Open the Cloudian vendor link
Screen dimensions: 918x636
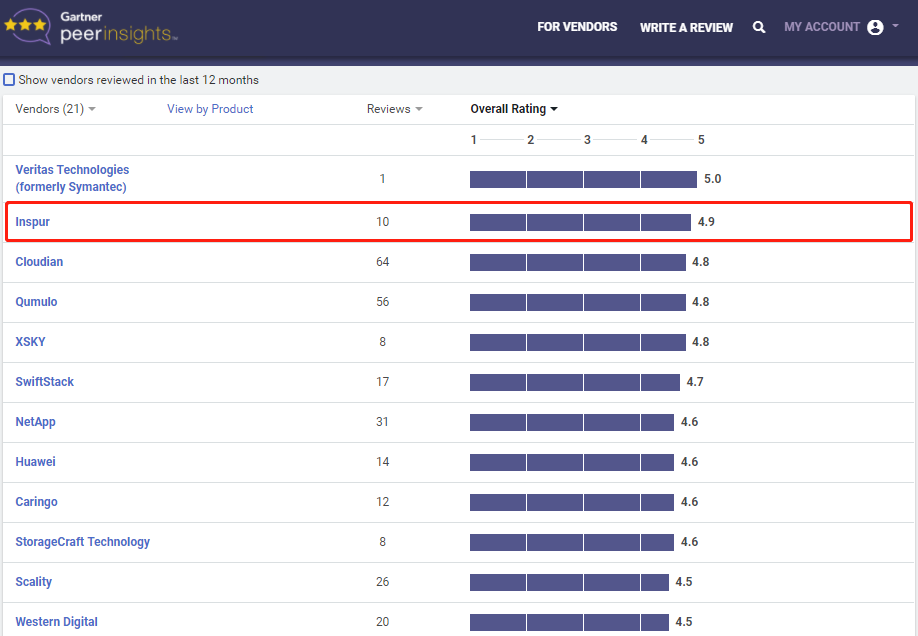coord(39,262)
